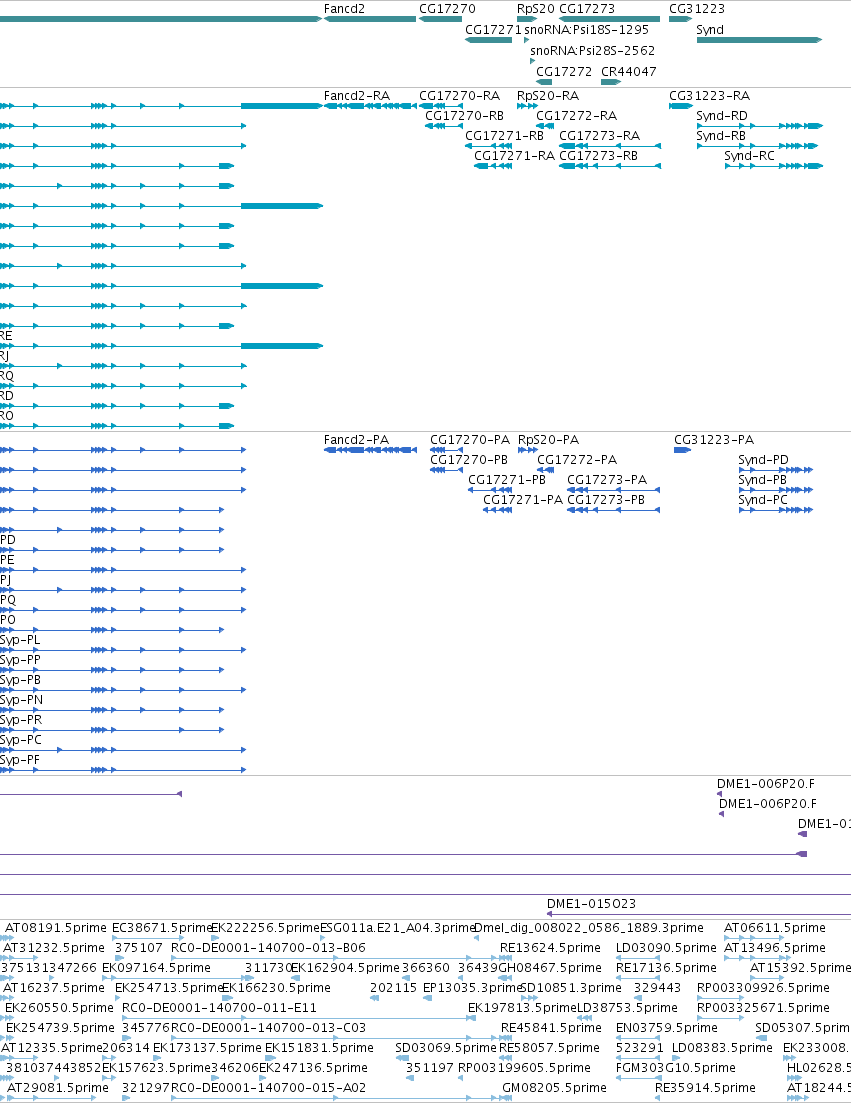Click the CG31223-PA protein label
The width and height of the screenshot is (851, 1103).
click(x=714, y=440)
